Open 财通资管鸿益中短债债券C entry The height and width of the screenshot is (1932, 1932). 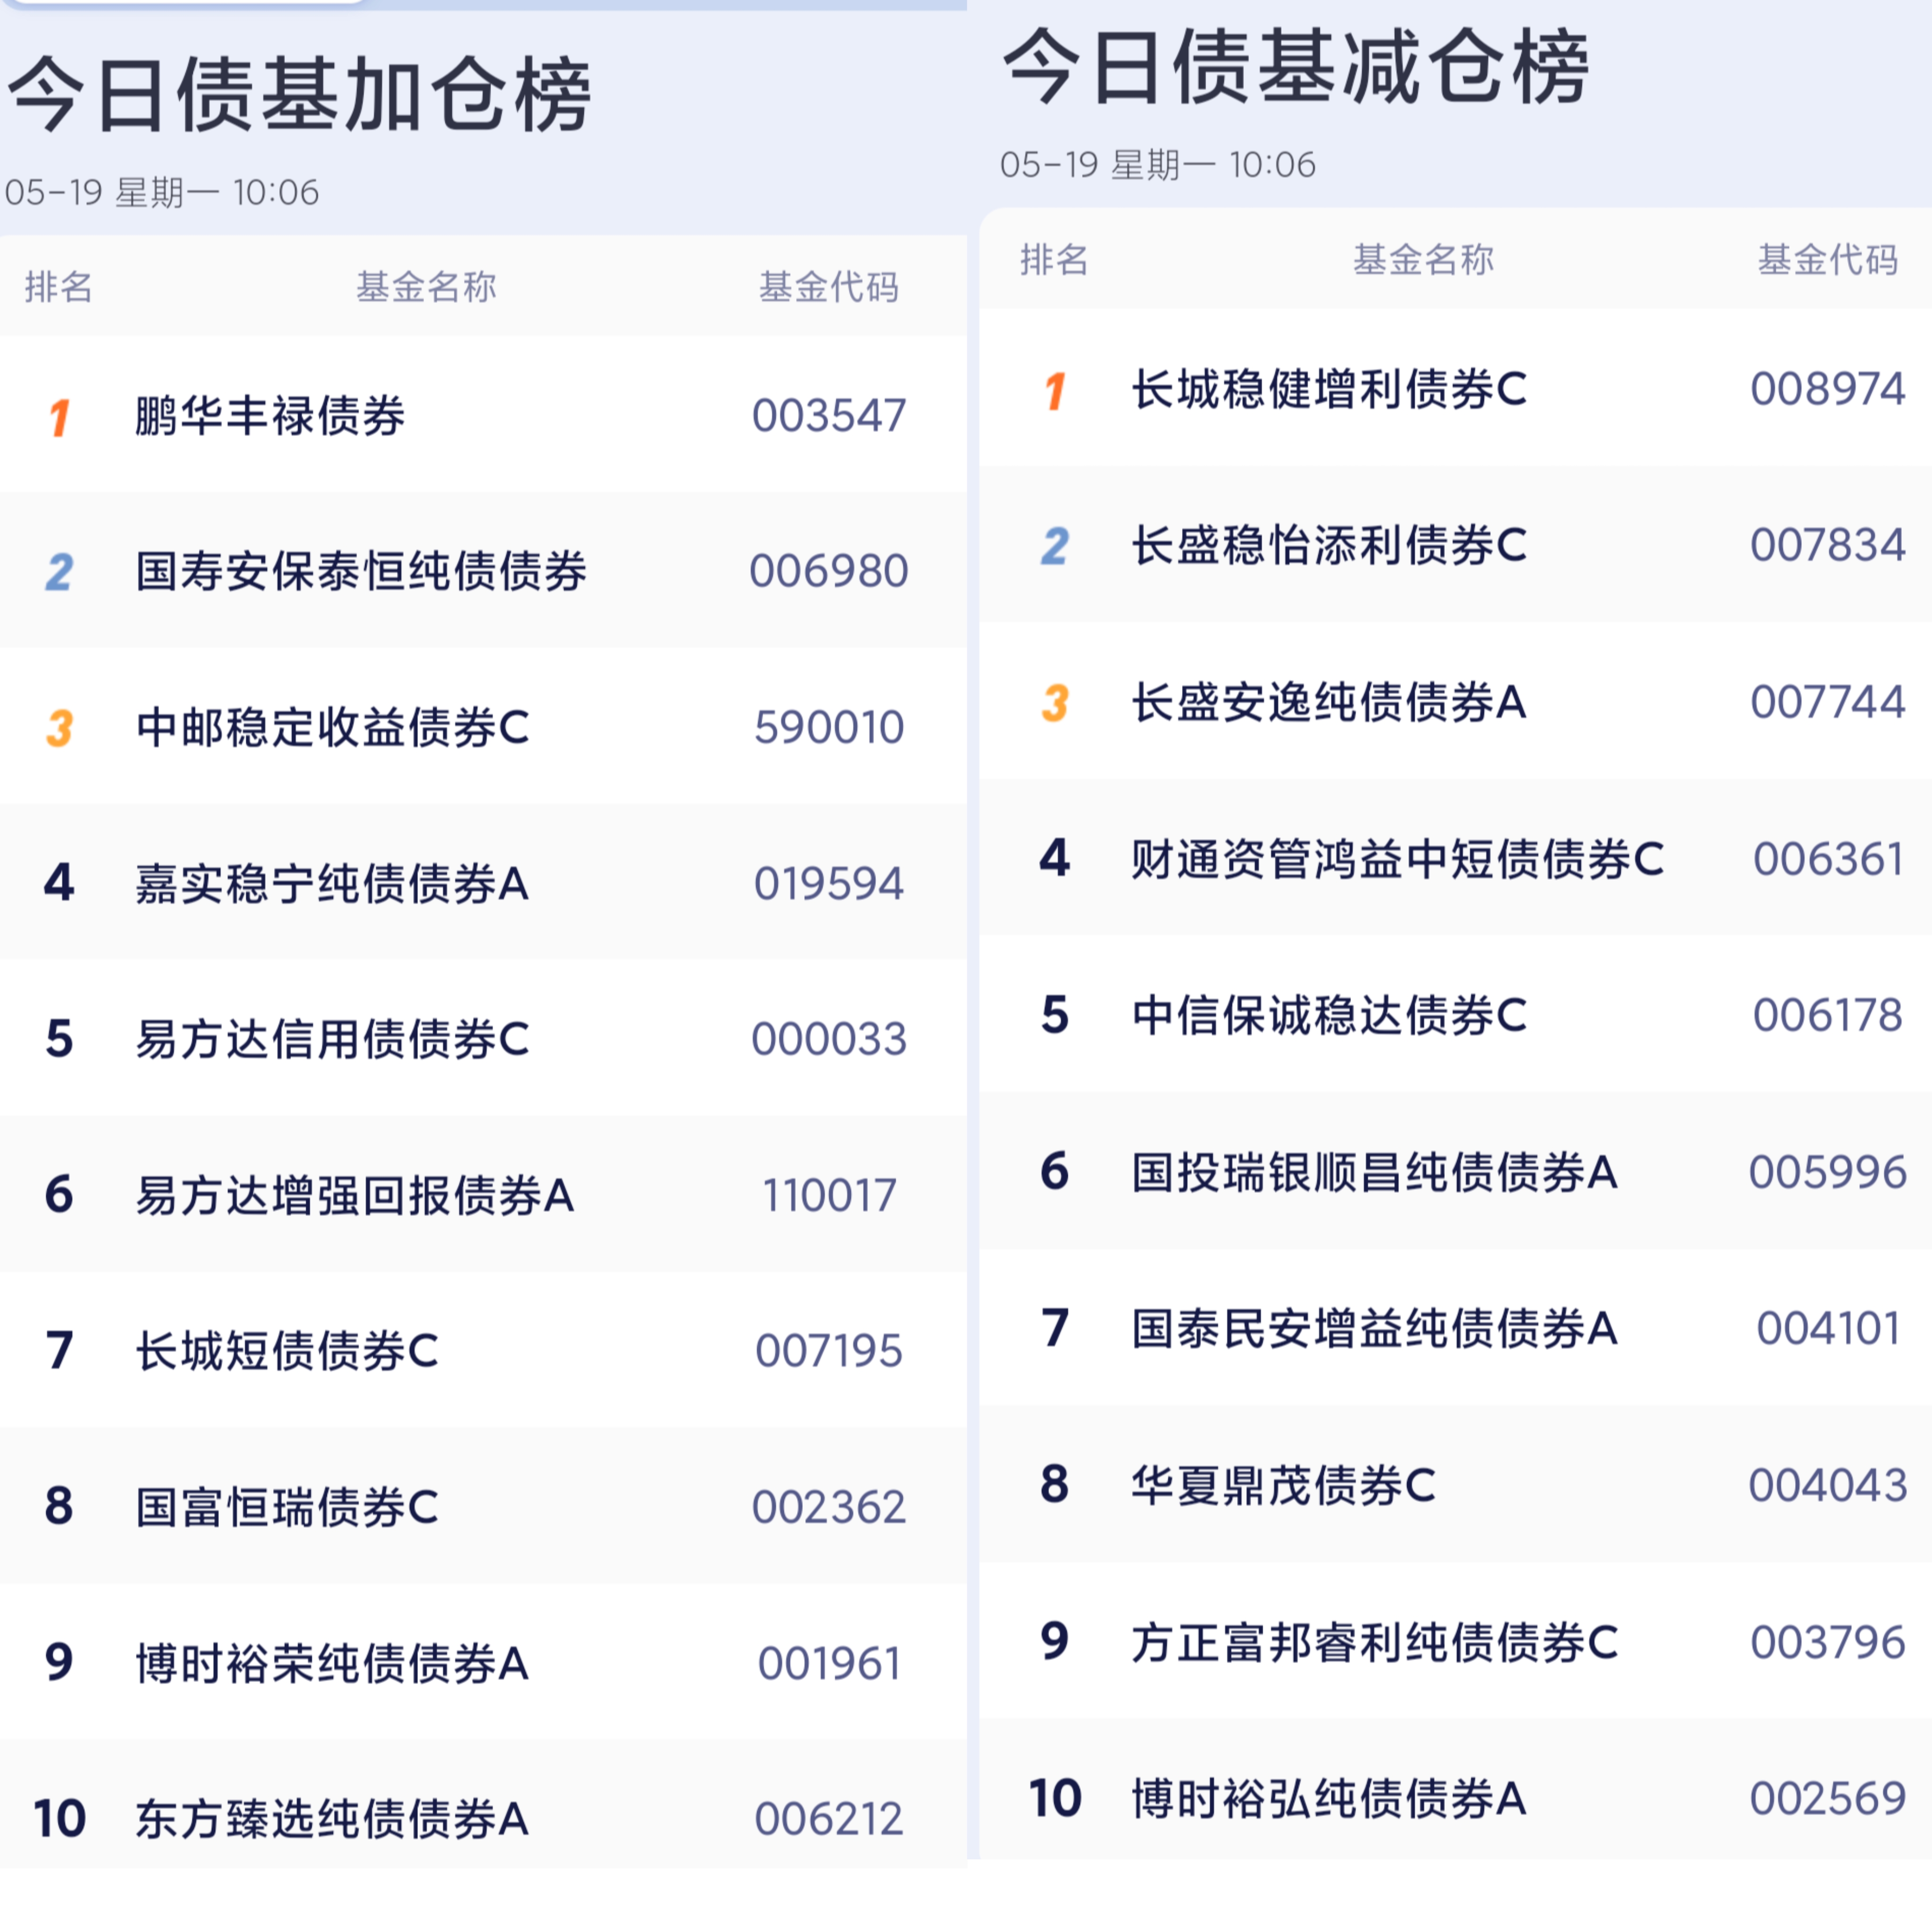tap(1397, 859)
